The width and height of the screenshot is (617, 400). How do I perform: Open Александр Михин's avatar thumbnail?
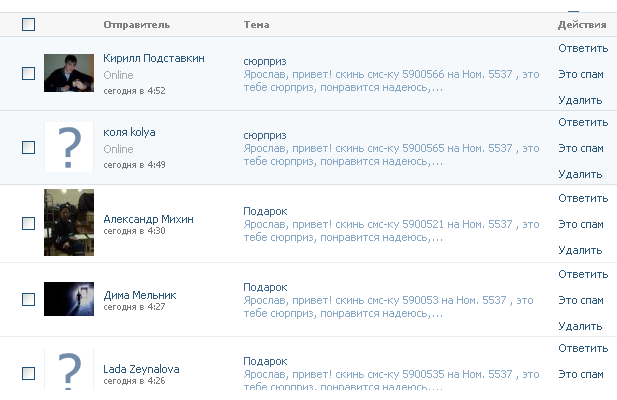[69, 222]
